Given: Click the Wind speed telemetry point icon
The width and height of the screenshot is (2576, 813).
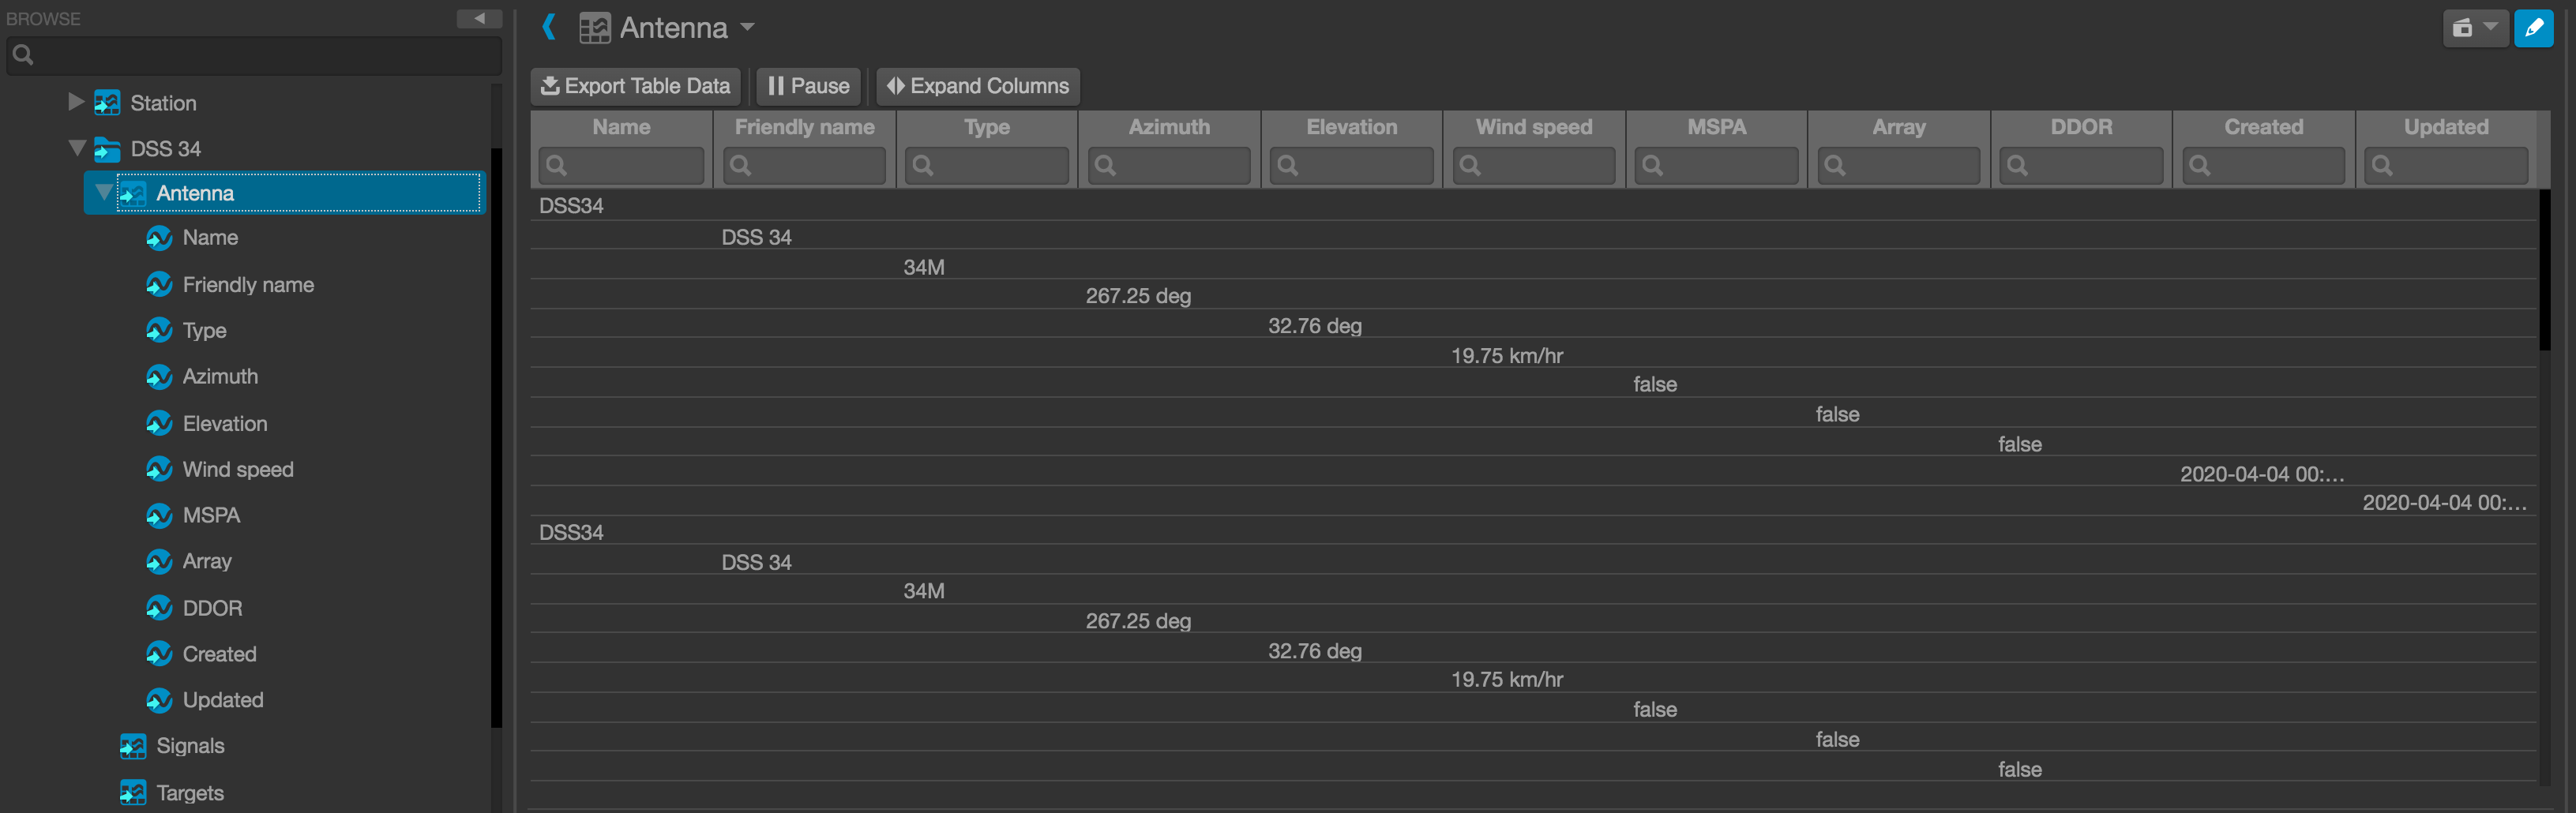Looking at the screenshot, I should pos(160,469).
